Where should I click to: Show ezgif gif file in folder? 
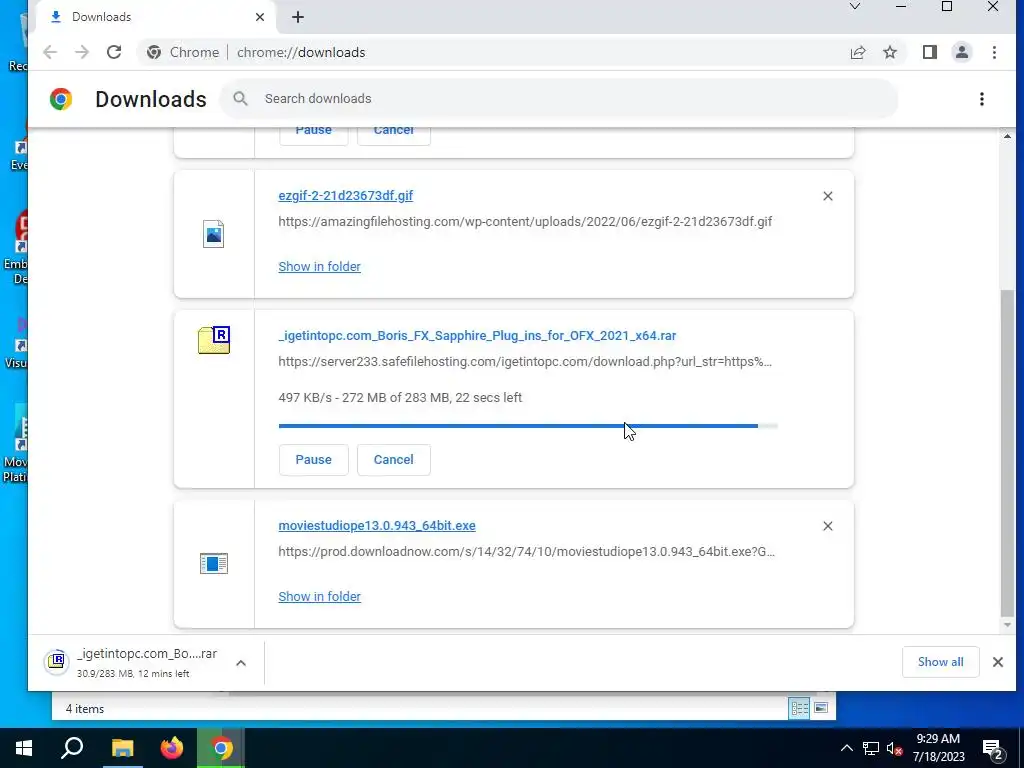tap(319, 266)
